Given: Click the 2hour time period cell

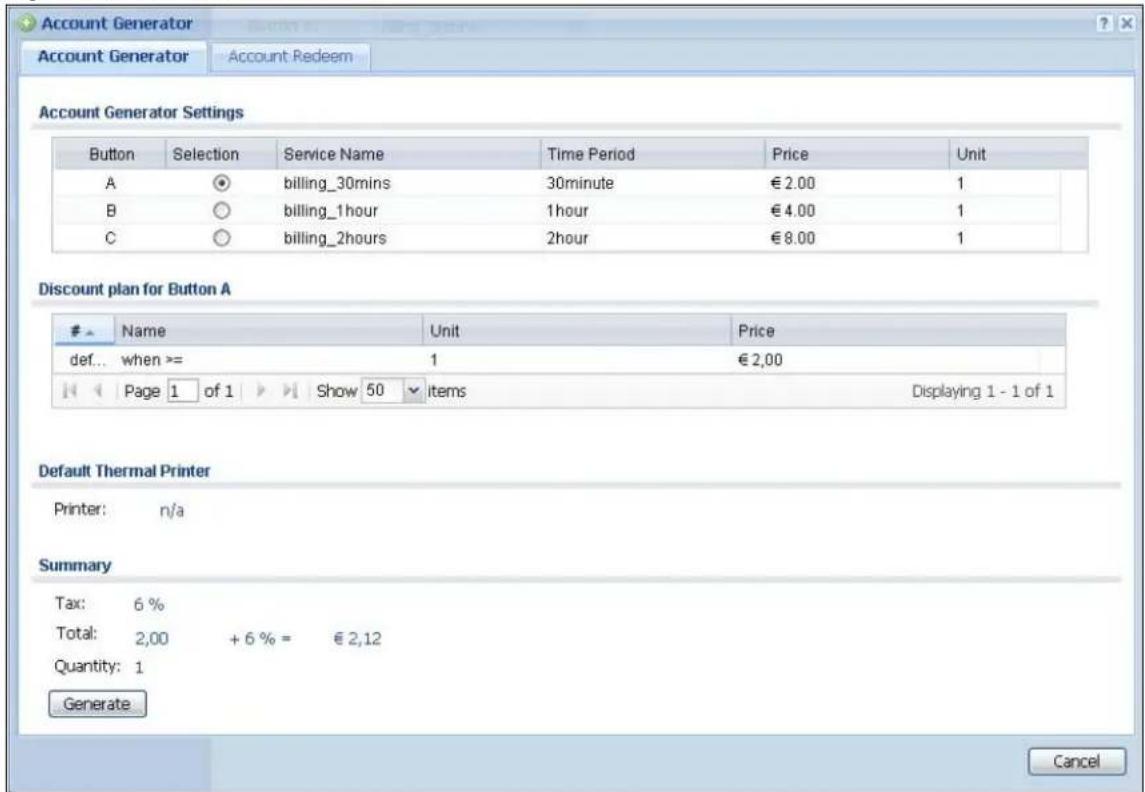Looking at the screenshot, I should tap(567, 239).
